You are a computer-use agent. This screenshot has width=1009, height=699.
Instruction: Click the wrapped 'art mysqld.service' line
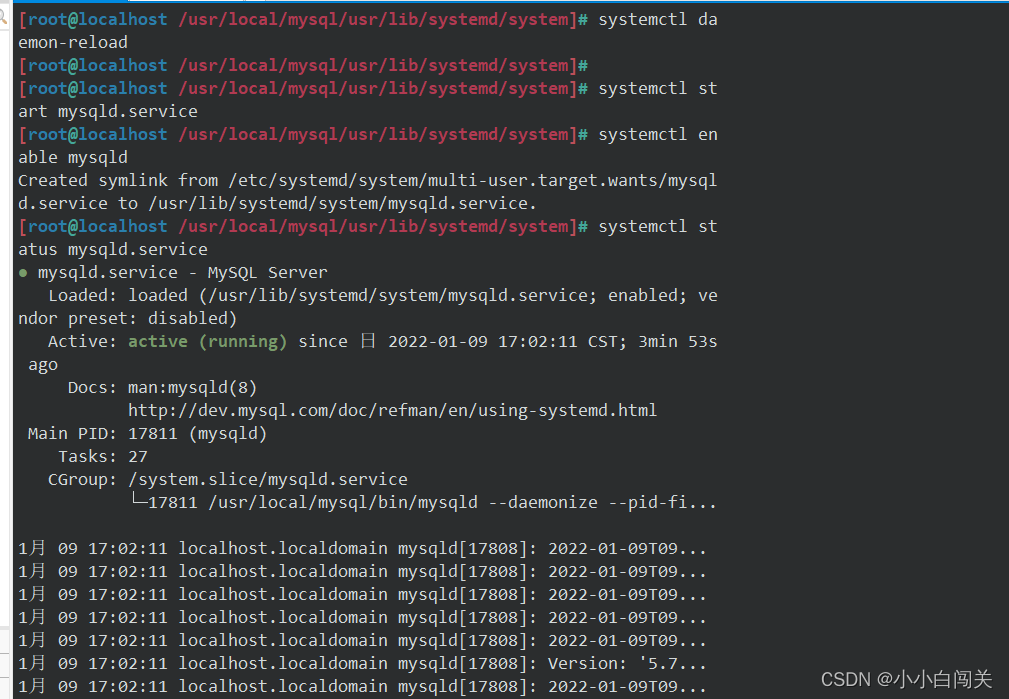point(107,111)
